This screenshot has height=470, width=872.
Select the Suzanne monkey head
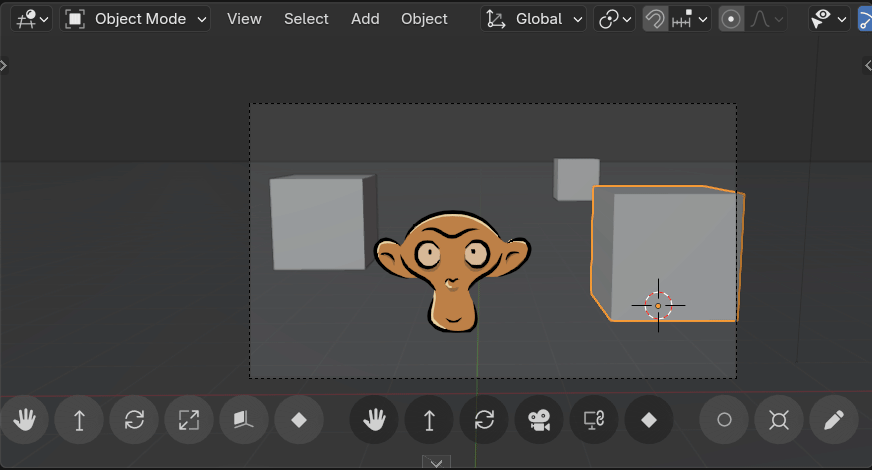(453, 271)
